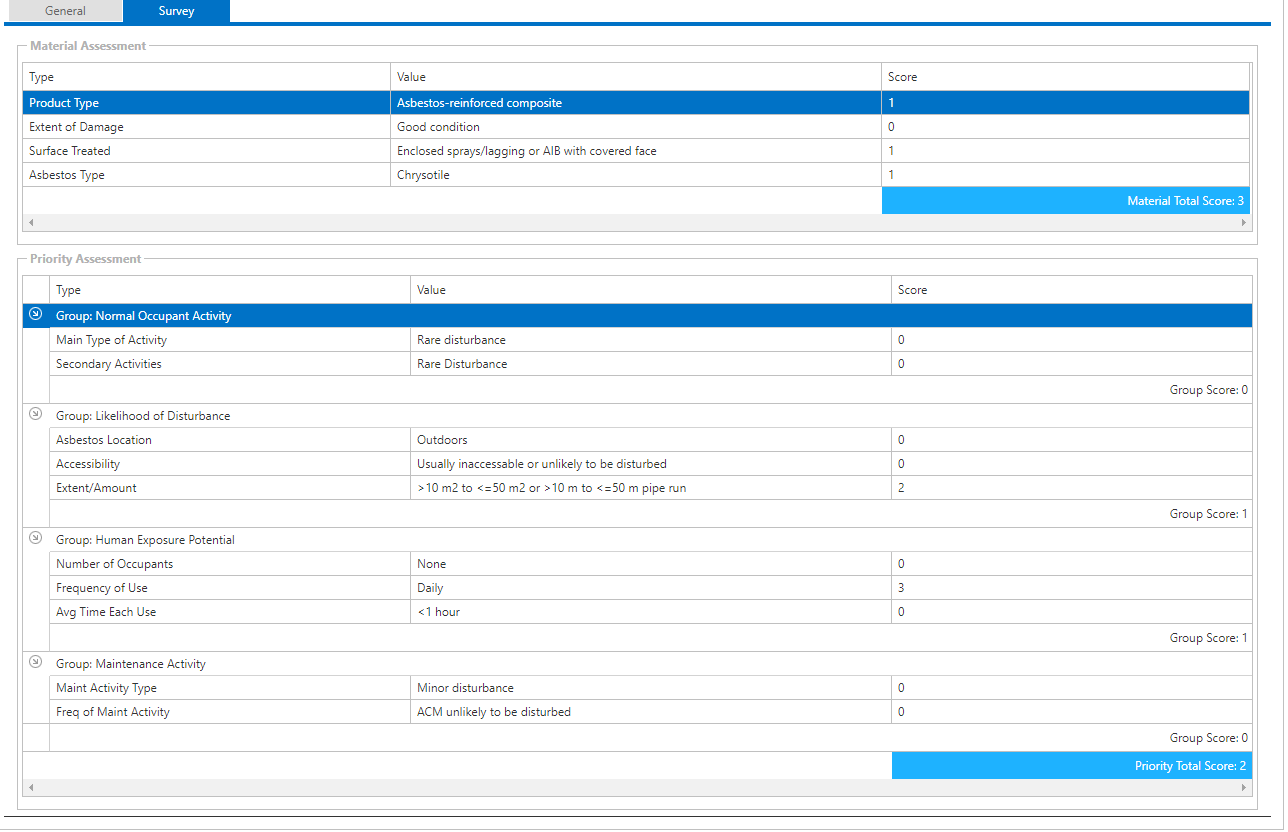1288x832 pixels.
Task: Switch to the General tab
Action: point(65,11)
